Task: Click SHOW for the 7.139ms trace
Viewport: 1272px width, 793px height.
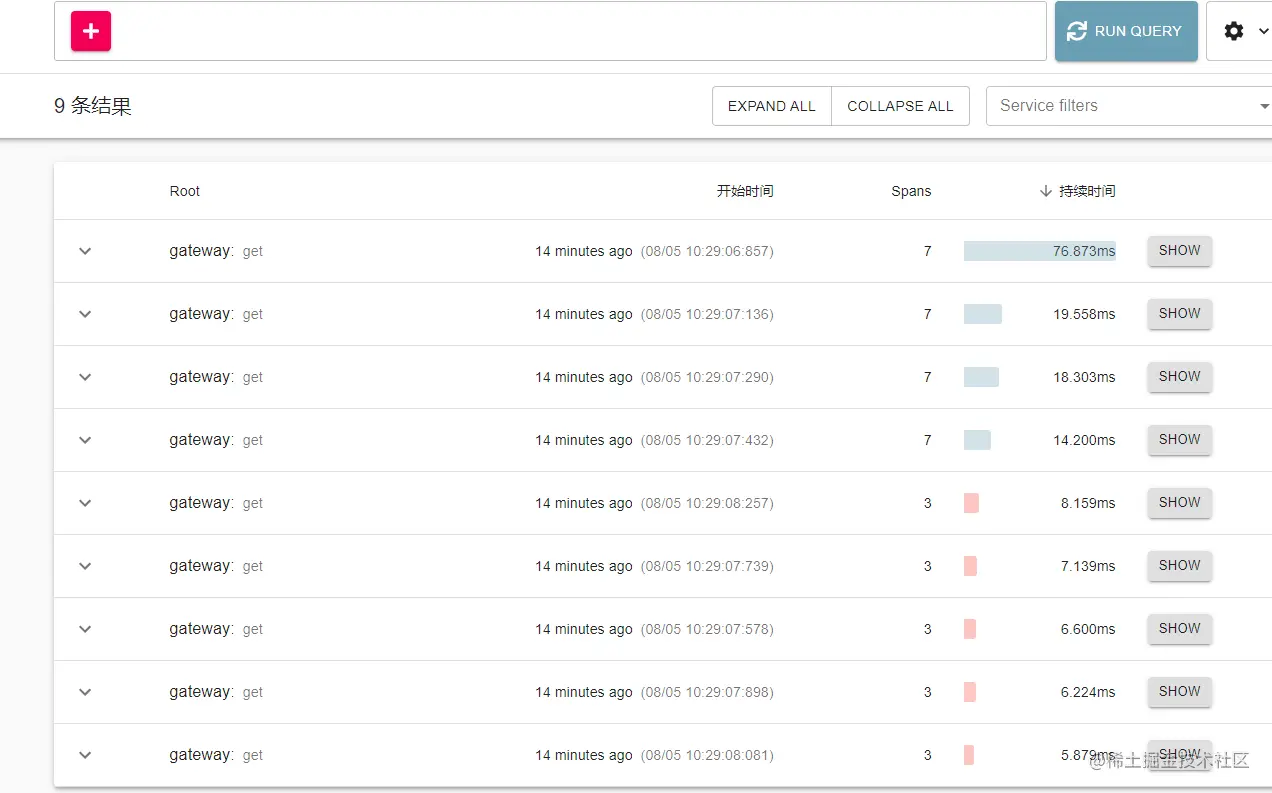Action: click(1180, 566)
